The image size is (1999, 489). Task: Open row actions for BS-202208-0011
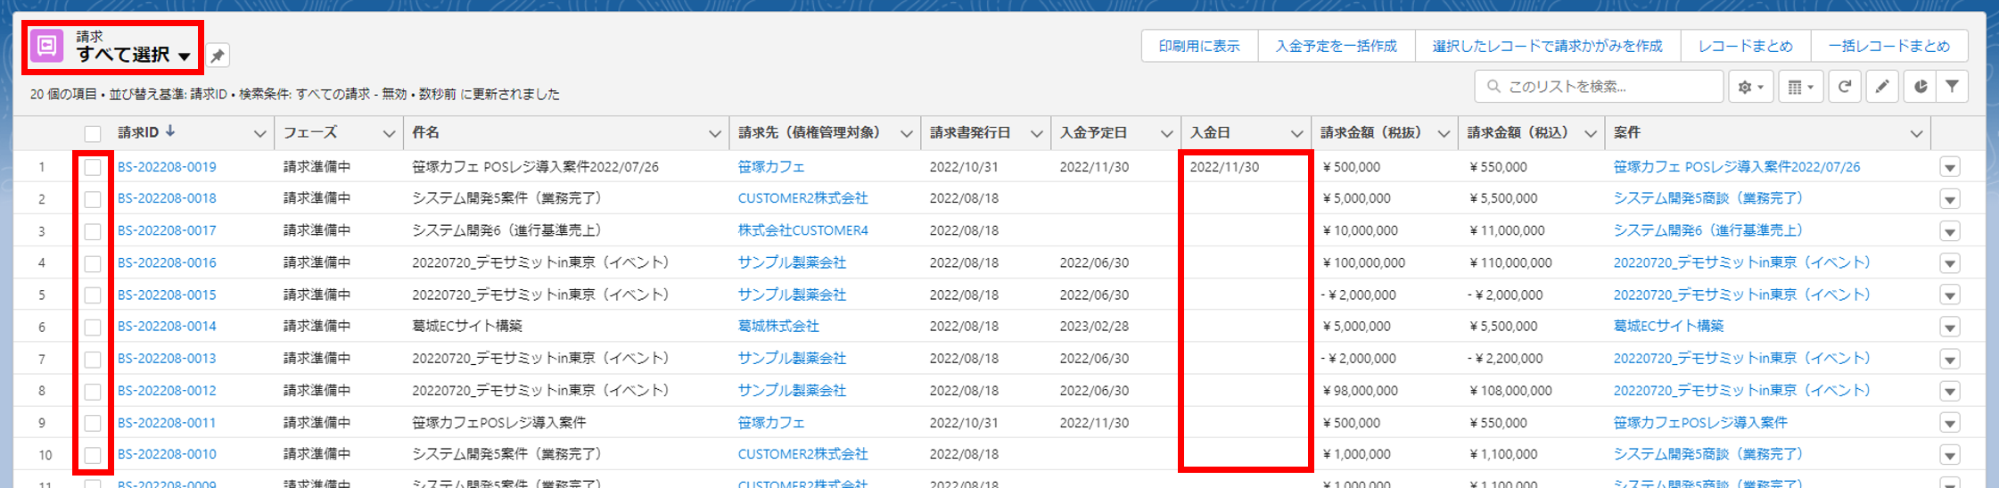click(1950, 423)
